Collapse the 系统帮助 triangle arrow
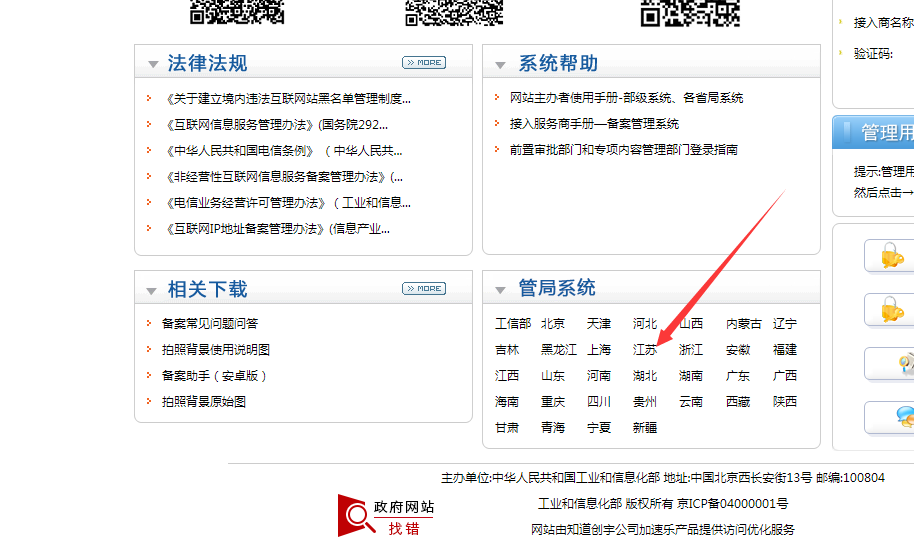 501,65
